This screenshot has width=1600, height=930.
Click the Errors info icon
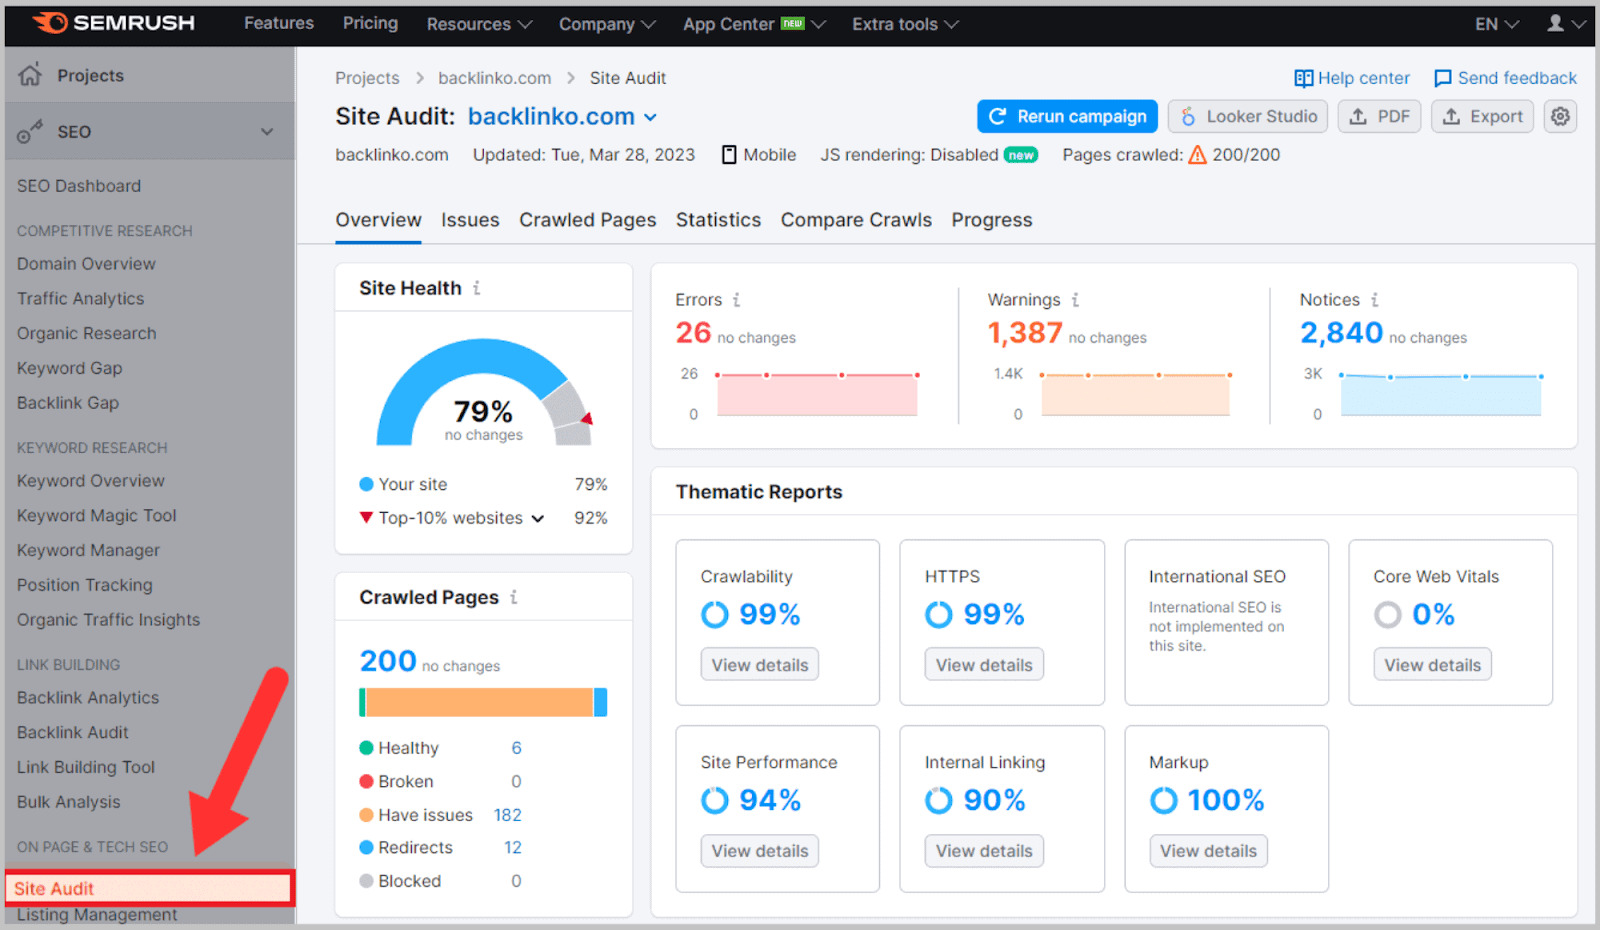[x=736, y=299]
